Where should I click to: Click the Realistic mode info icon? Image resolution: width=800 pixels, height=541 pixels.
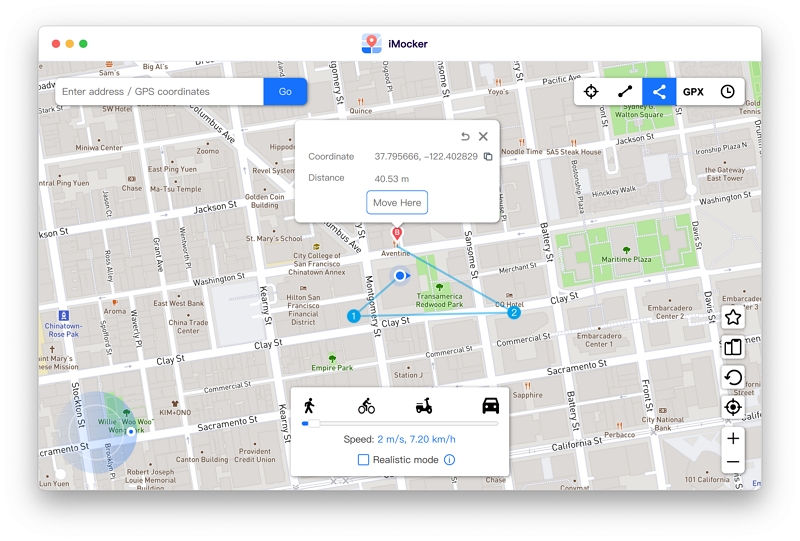449,460
